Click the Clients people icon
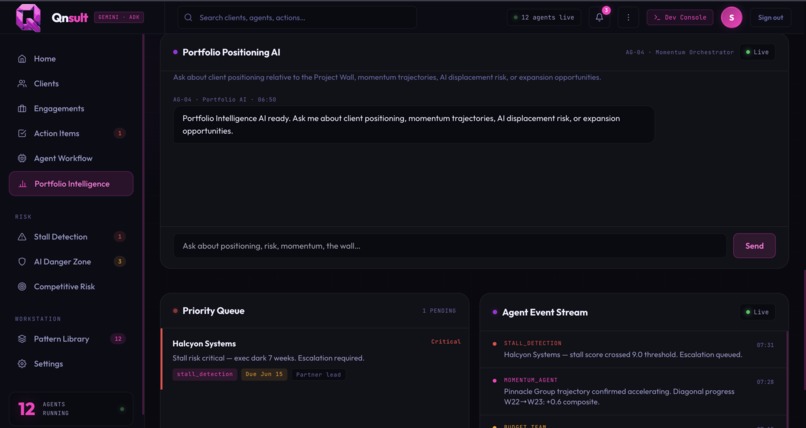 pos(22,83)
